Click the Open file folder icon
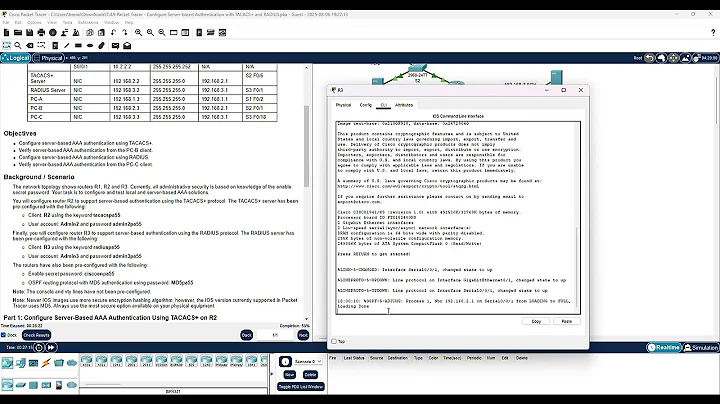720x404 pixels. [18, 33]
